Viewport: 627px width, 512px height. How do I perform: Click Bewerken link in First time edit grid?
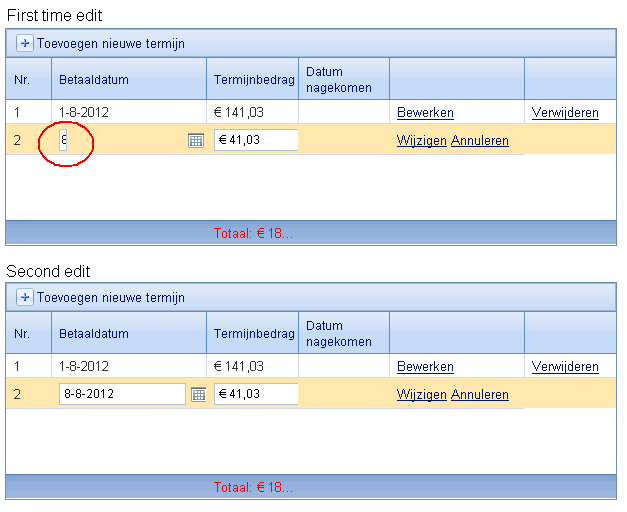pos(425,113)
